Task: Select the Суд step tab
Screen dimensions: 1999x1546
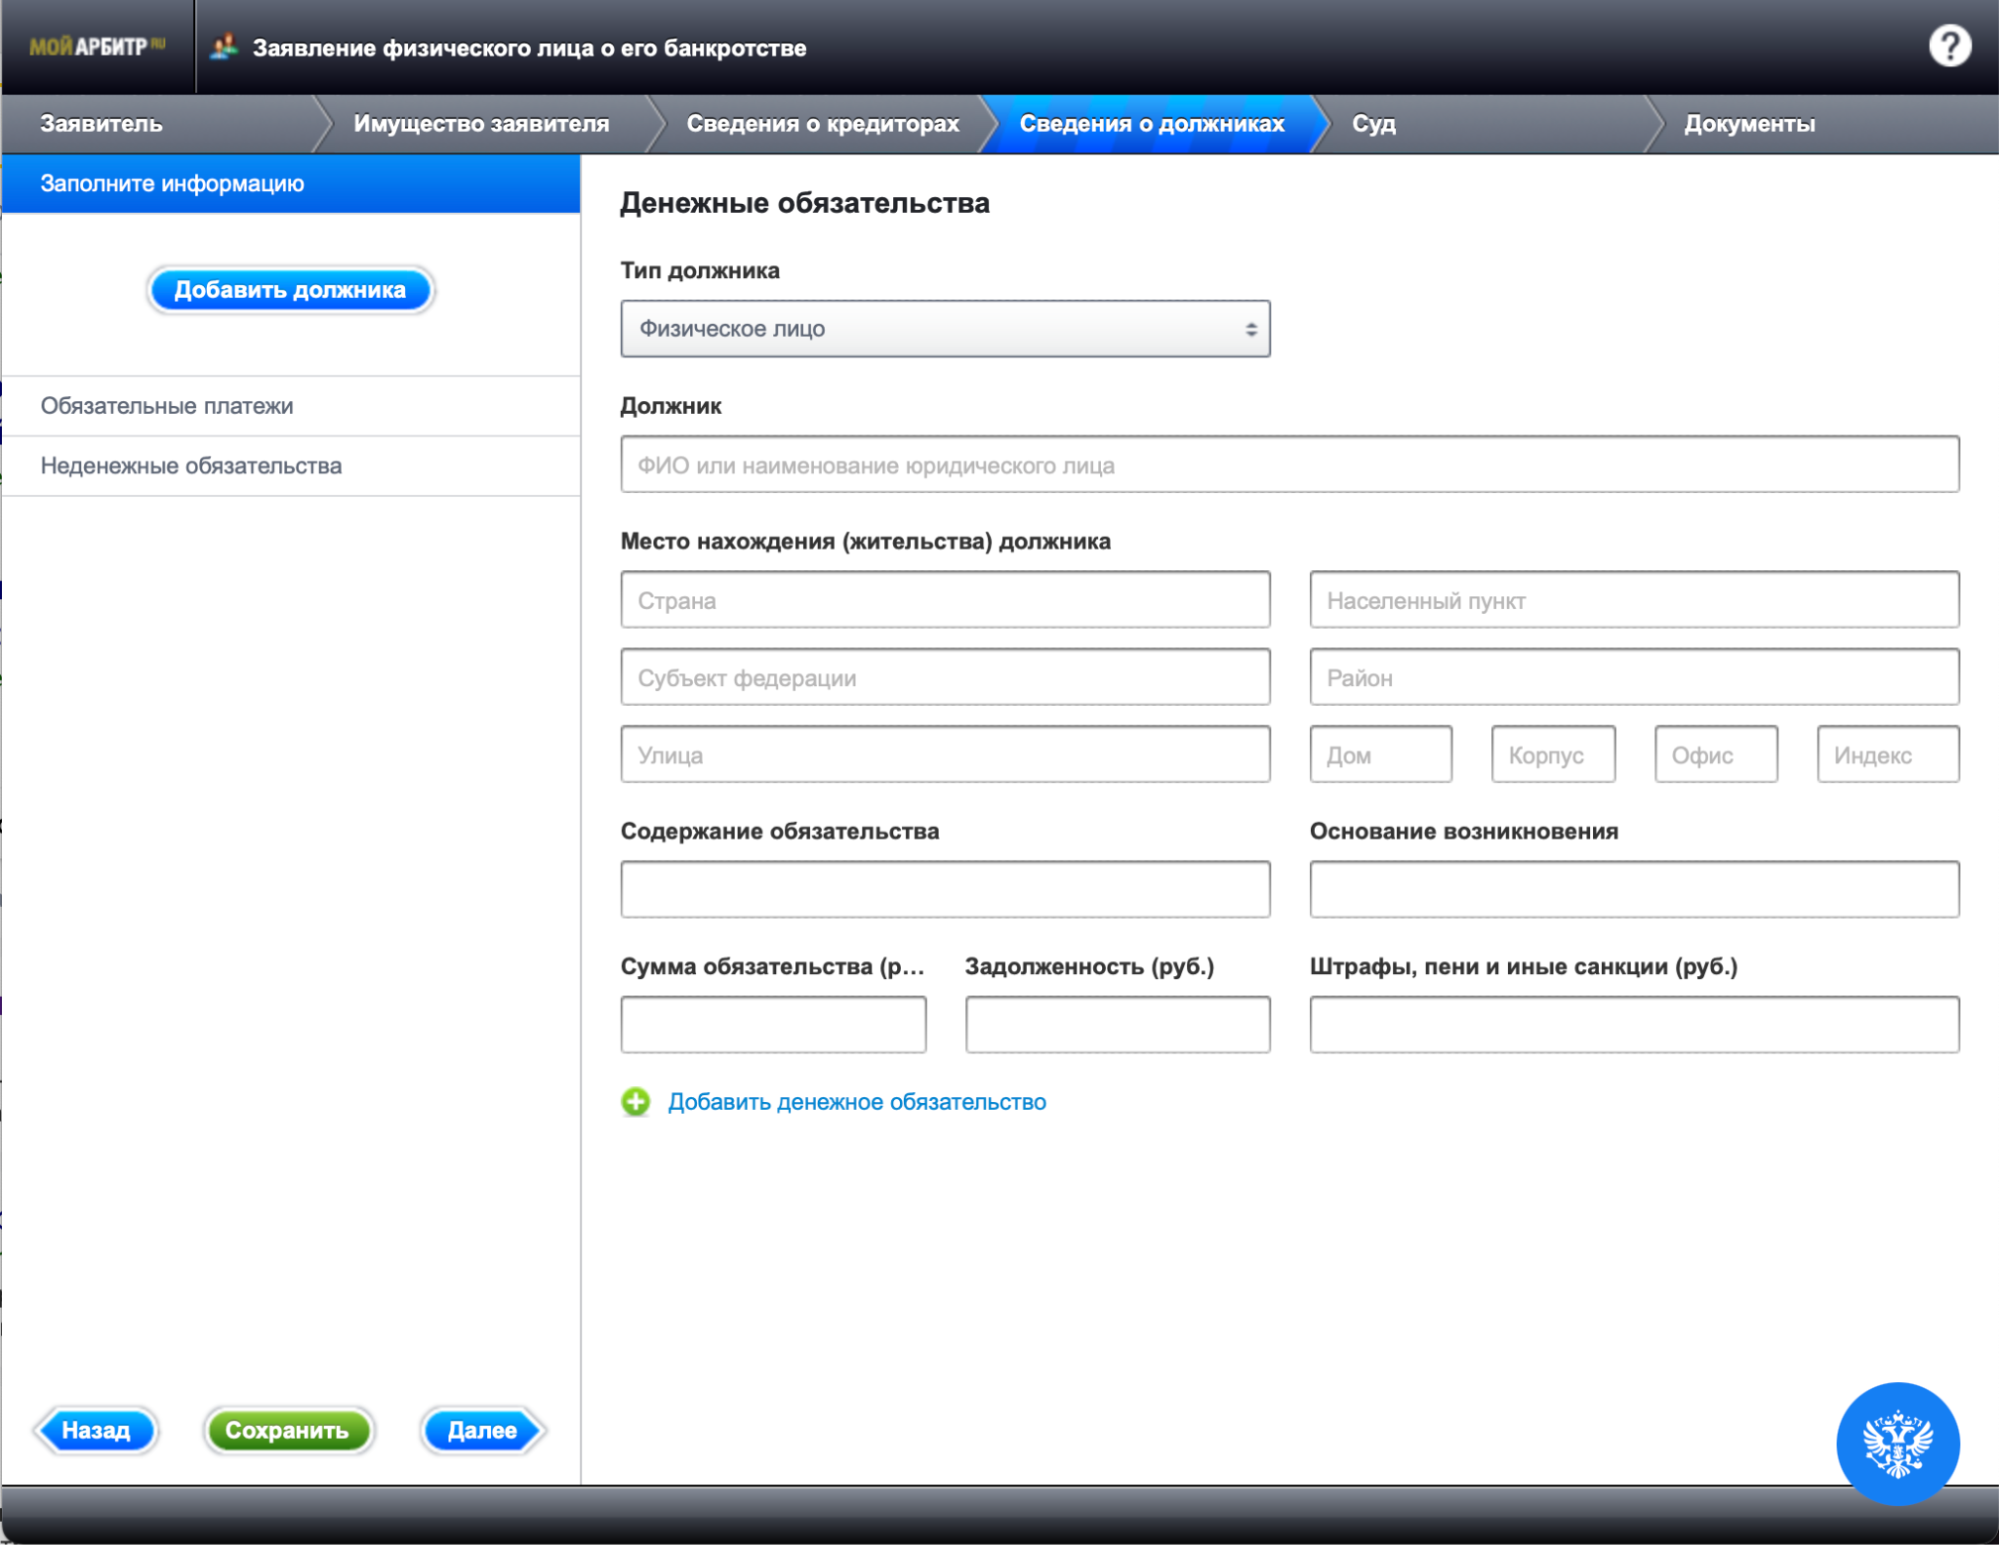Action: [x=1373, y=124]
